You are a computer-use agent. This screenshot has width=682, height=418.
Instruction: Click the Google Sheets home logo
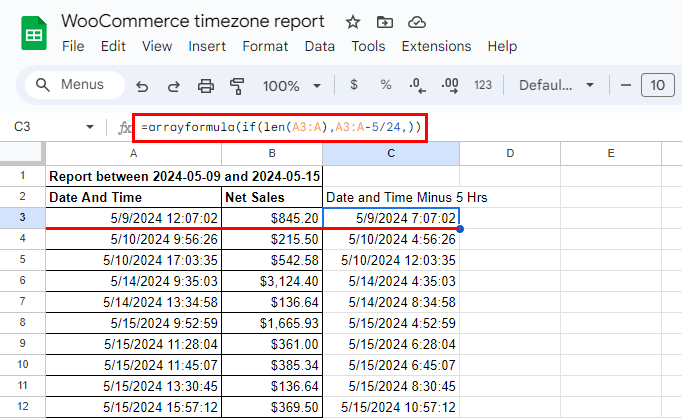click(x=33, y=33)
